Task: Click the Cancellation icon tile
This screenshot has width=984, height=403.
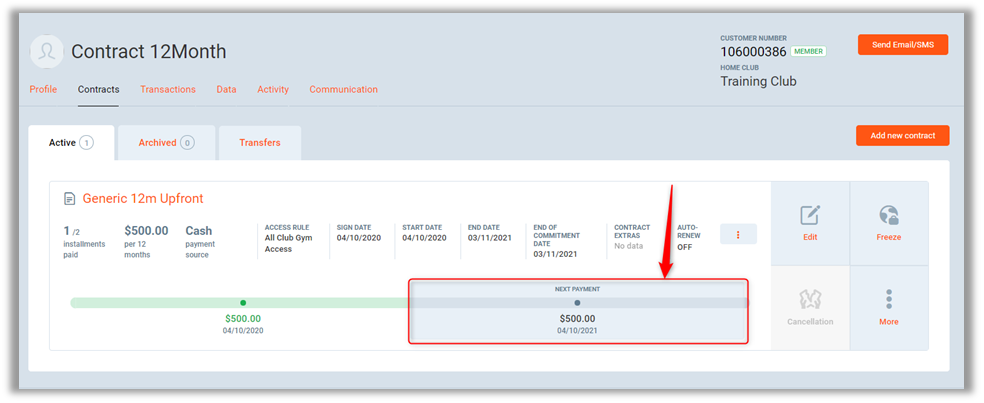Action: [x=810, y=300]
